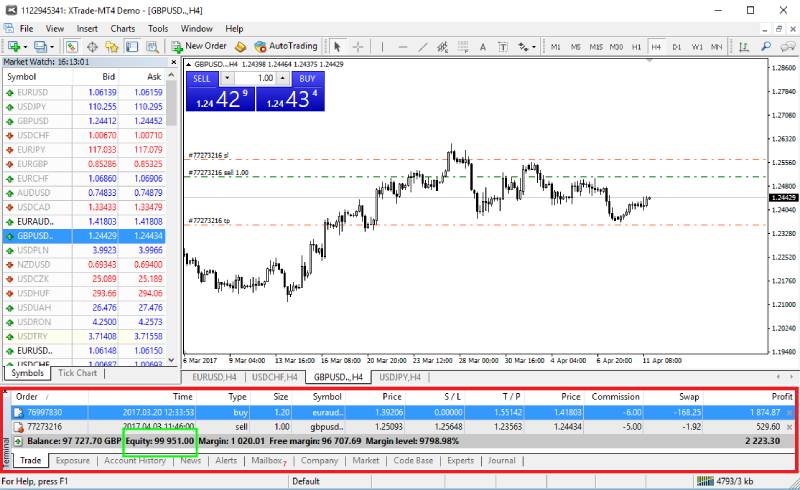Image resolution: width=800 pixels, height=490 pixels.
Task: Switch chart timeframe to H1
Action: [637, 46]
